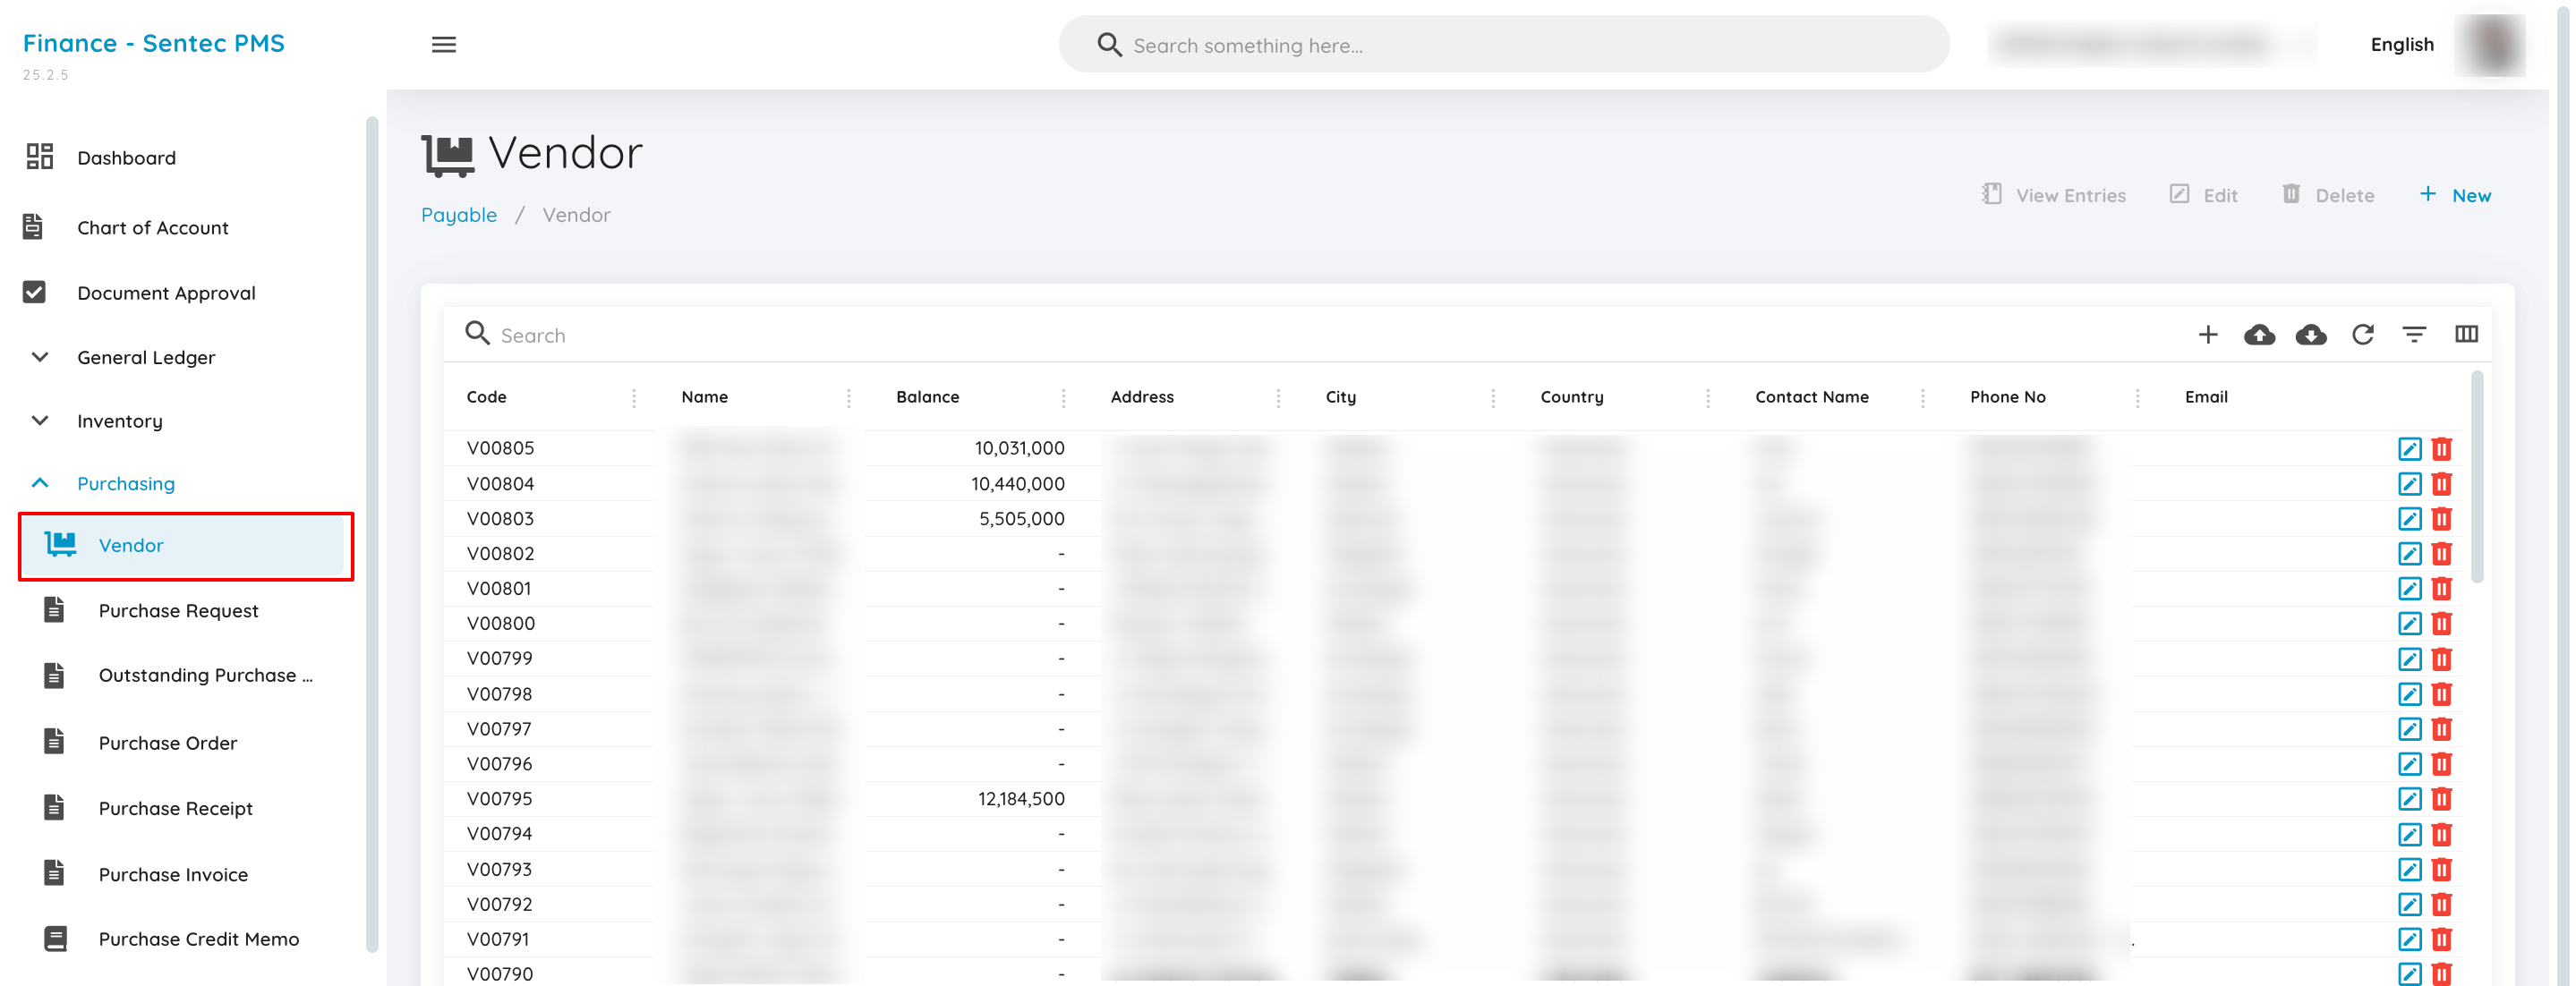Click the Edit button in page header
The image size is (2576, 986).
click(x=2203, y=195)
